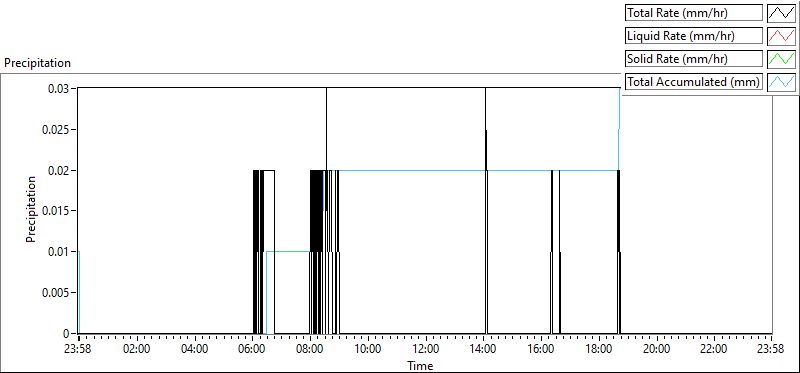Click the 08:00 time label
This screenshot has width=800, height=373.
pos(310,350)
